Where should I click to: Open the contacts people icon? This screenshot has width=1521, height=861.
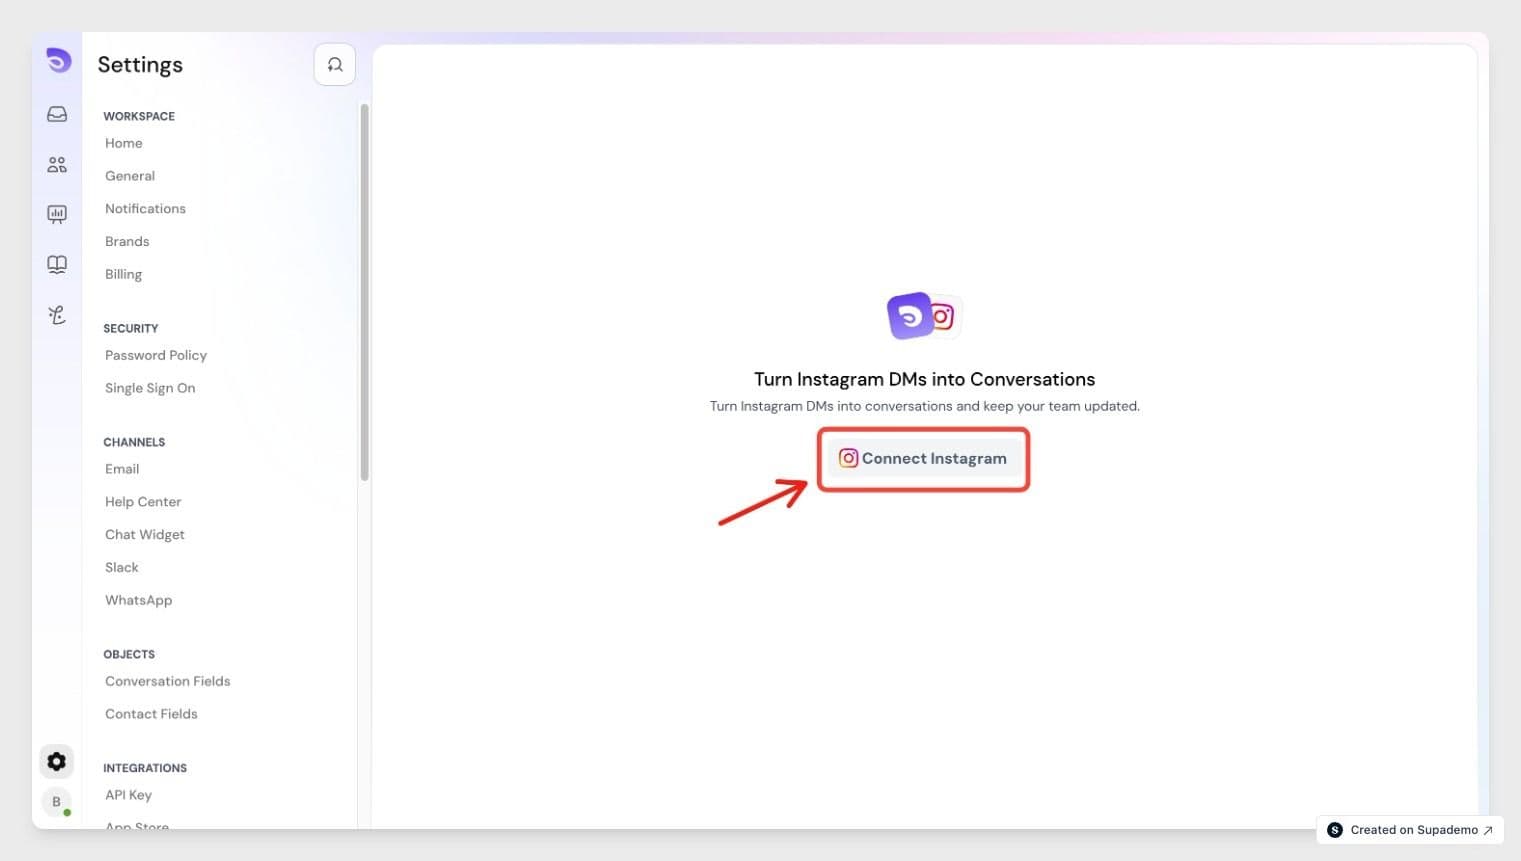(57, 164)
